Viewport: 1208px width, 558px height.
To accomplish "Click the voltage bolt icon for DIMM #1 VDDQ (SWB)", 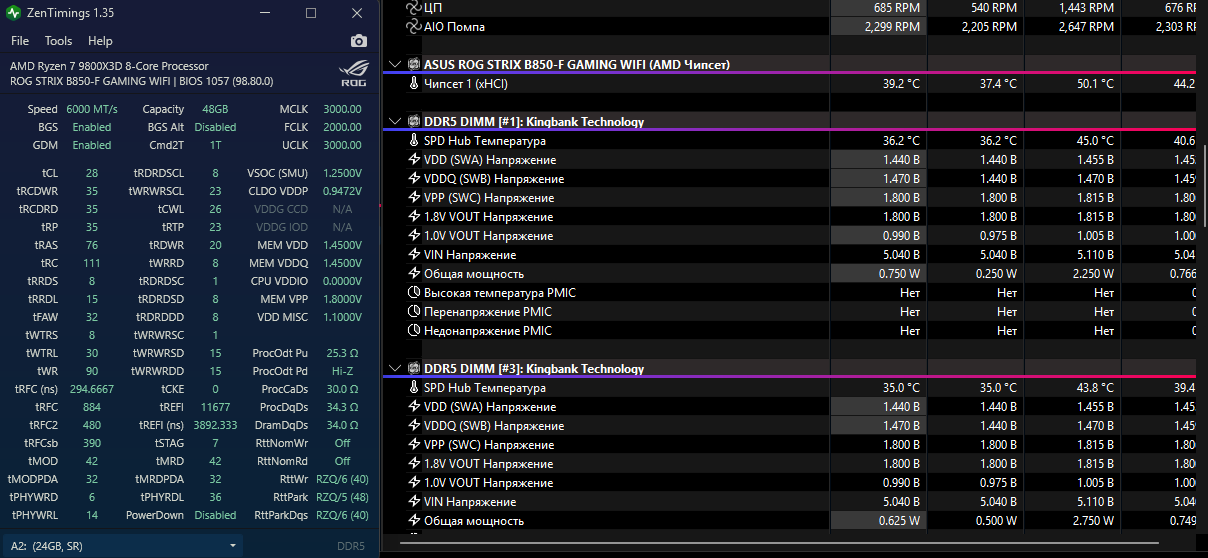I will tap(414, 179).
